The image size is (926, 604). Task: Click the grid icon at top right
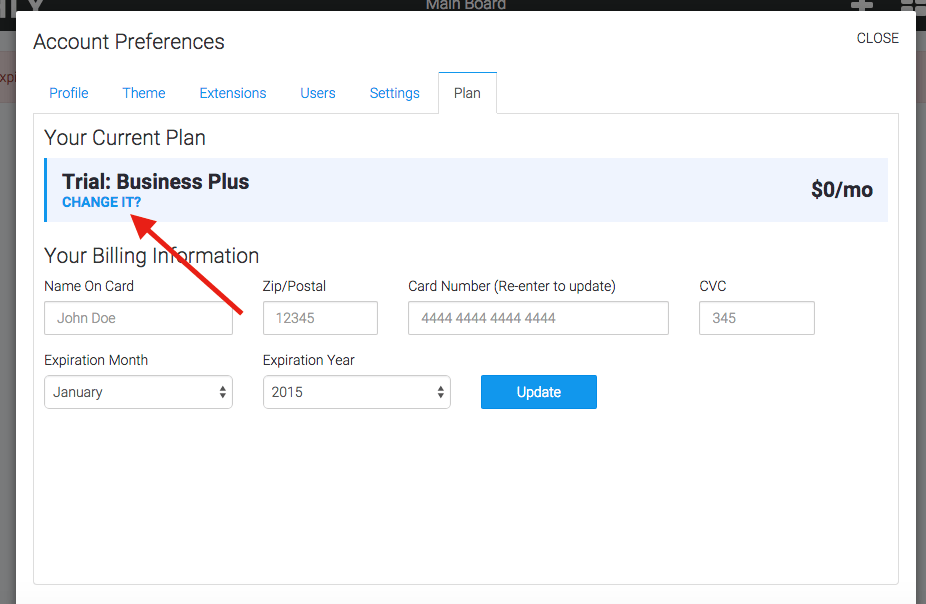(913, 5)
